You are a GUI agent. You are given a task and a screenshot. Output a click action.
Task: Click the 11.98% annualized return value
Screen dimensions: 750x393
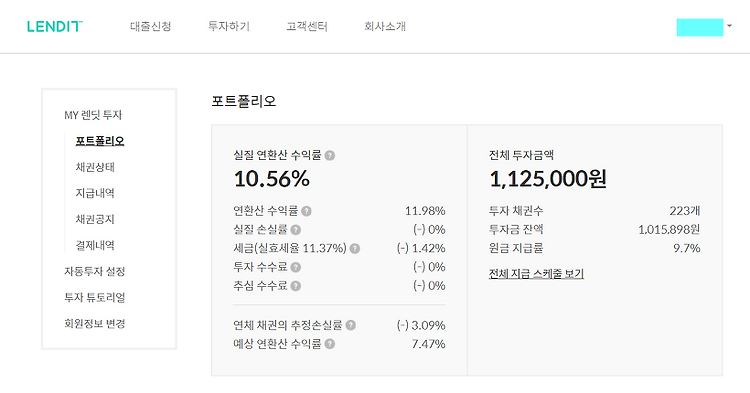[425, 211]
